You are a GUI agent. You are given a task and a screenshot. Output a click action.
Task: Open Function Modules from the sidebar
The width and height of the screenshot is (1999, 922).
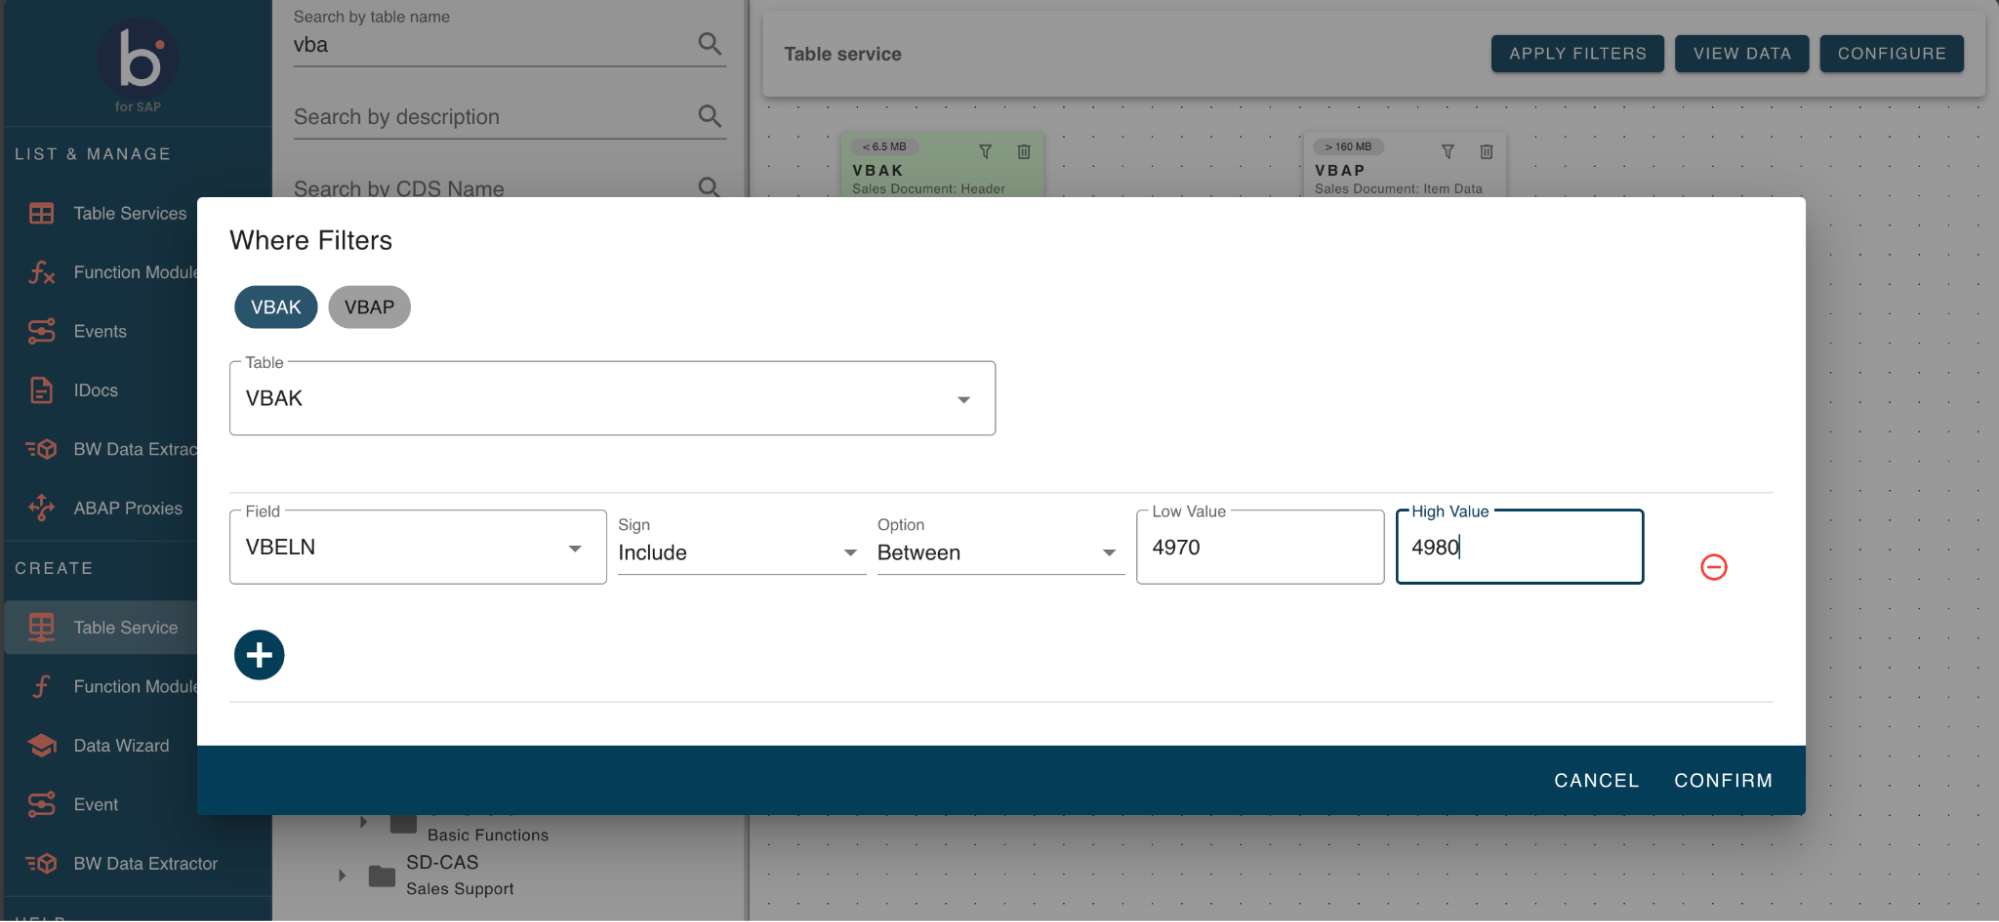(x=41, y=272)
